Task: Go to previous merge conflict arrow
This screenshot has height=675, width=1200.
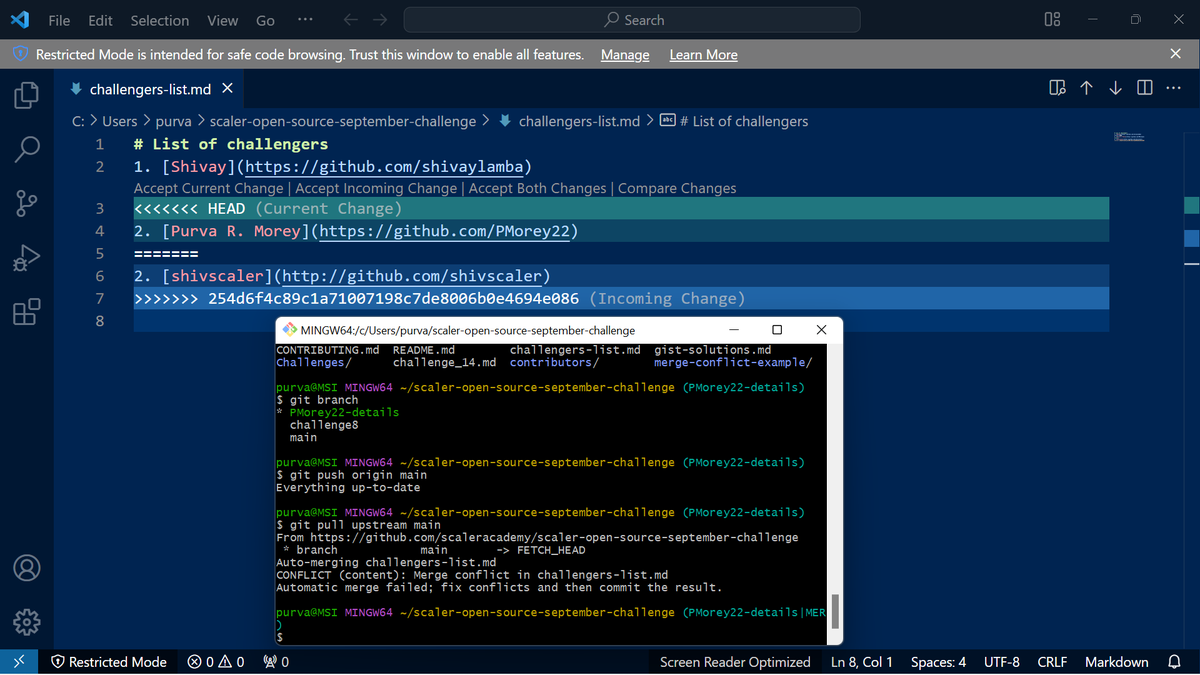Action: click(1086, 87)
